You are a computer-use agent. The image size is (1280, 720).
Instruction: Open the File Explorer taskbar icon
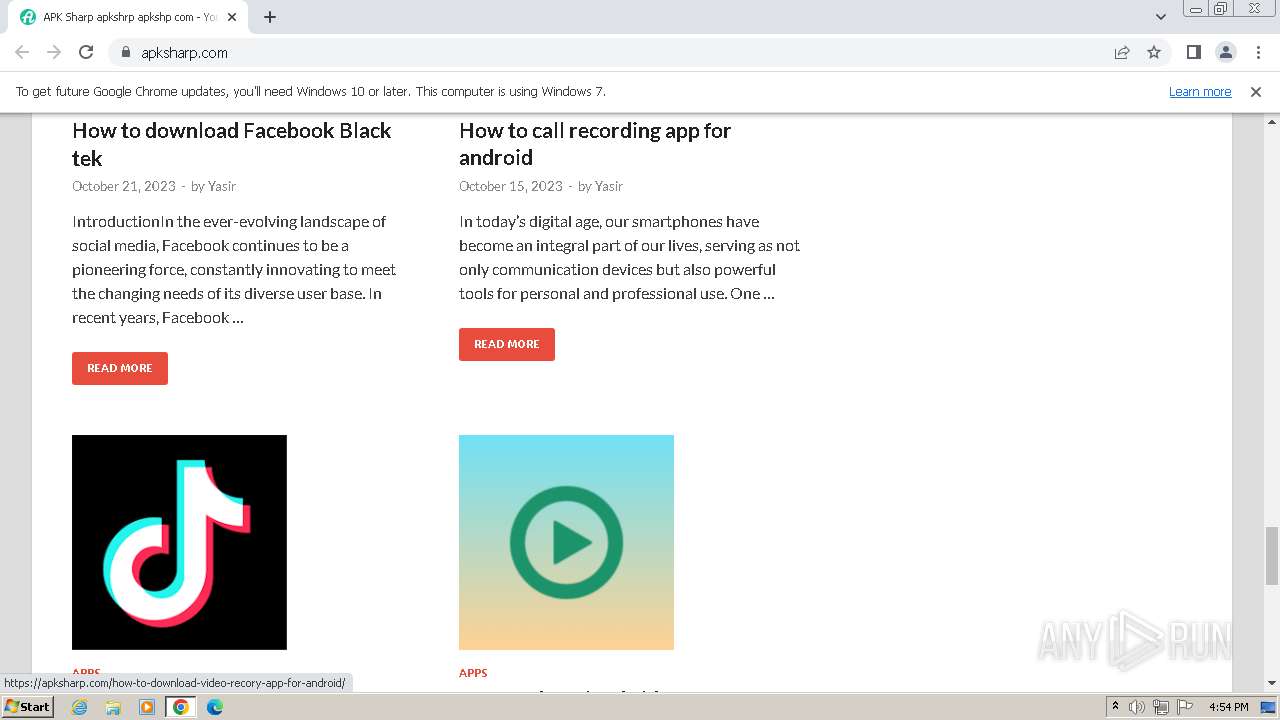click(x=113, y=707)
